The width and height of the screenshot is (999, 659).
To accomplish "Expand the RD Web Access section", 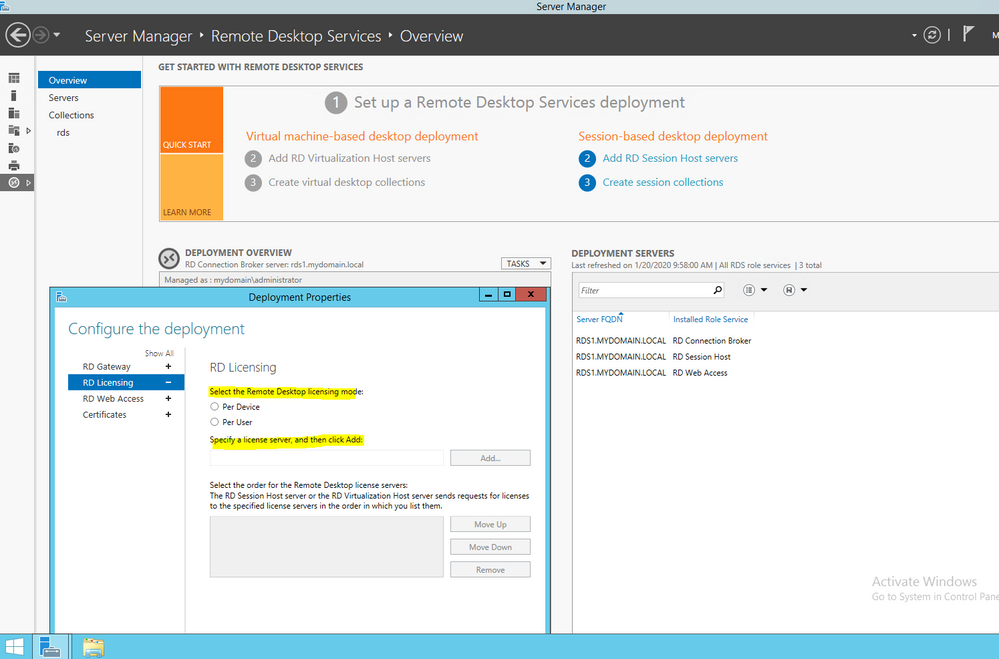I will pyautogui.click(x=168, y=398).
